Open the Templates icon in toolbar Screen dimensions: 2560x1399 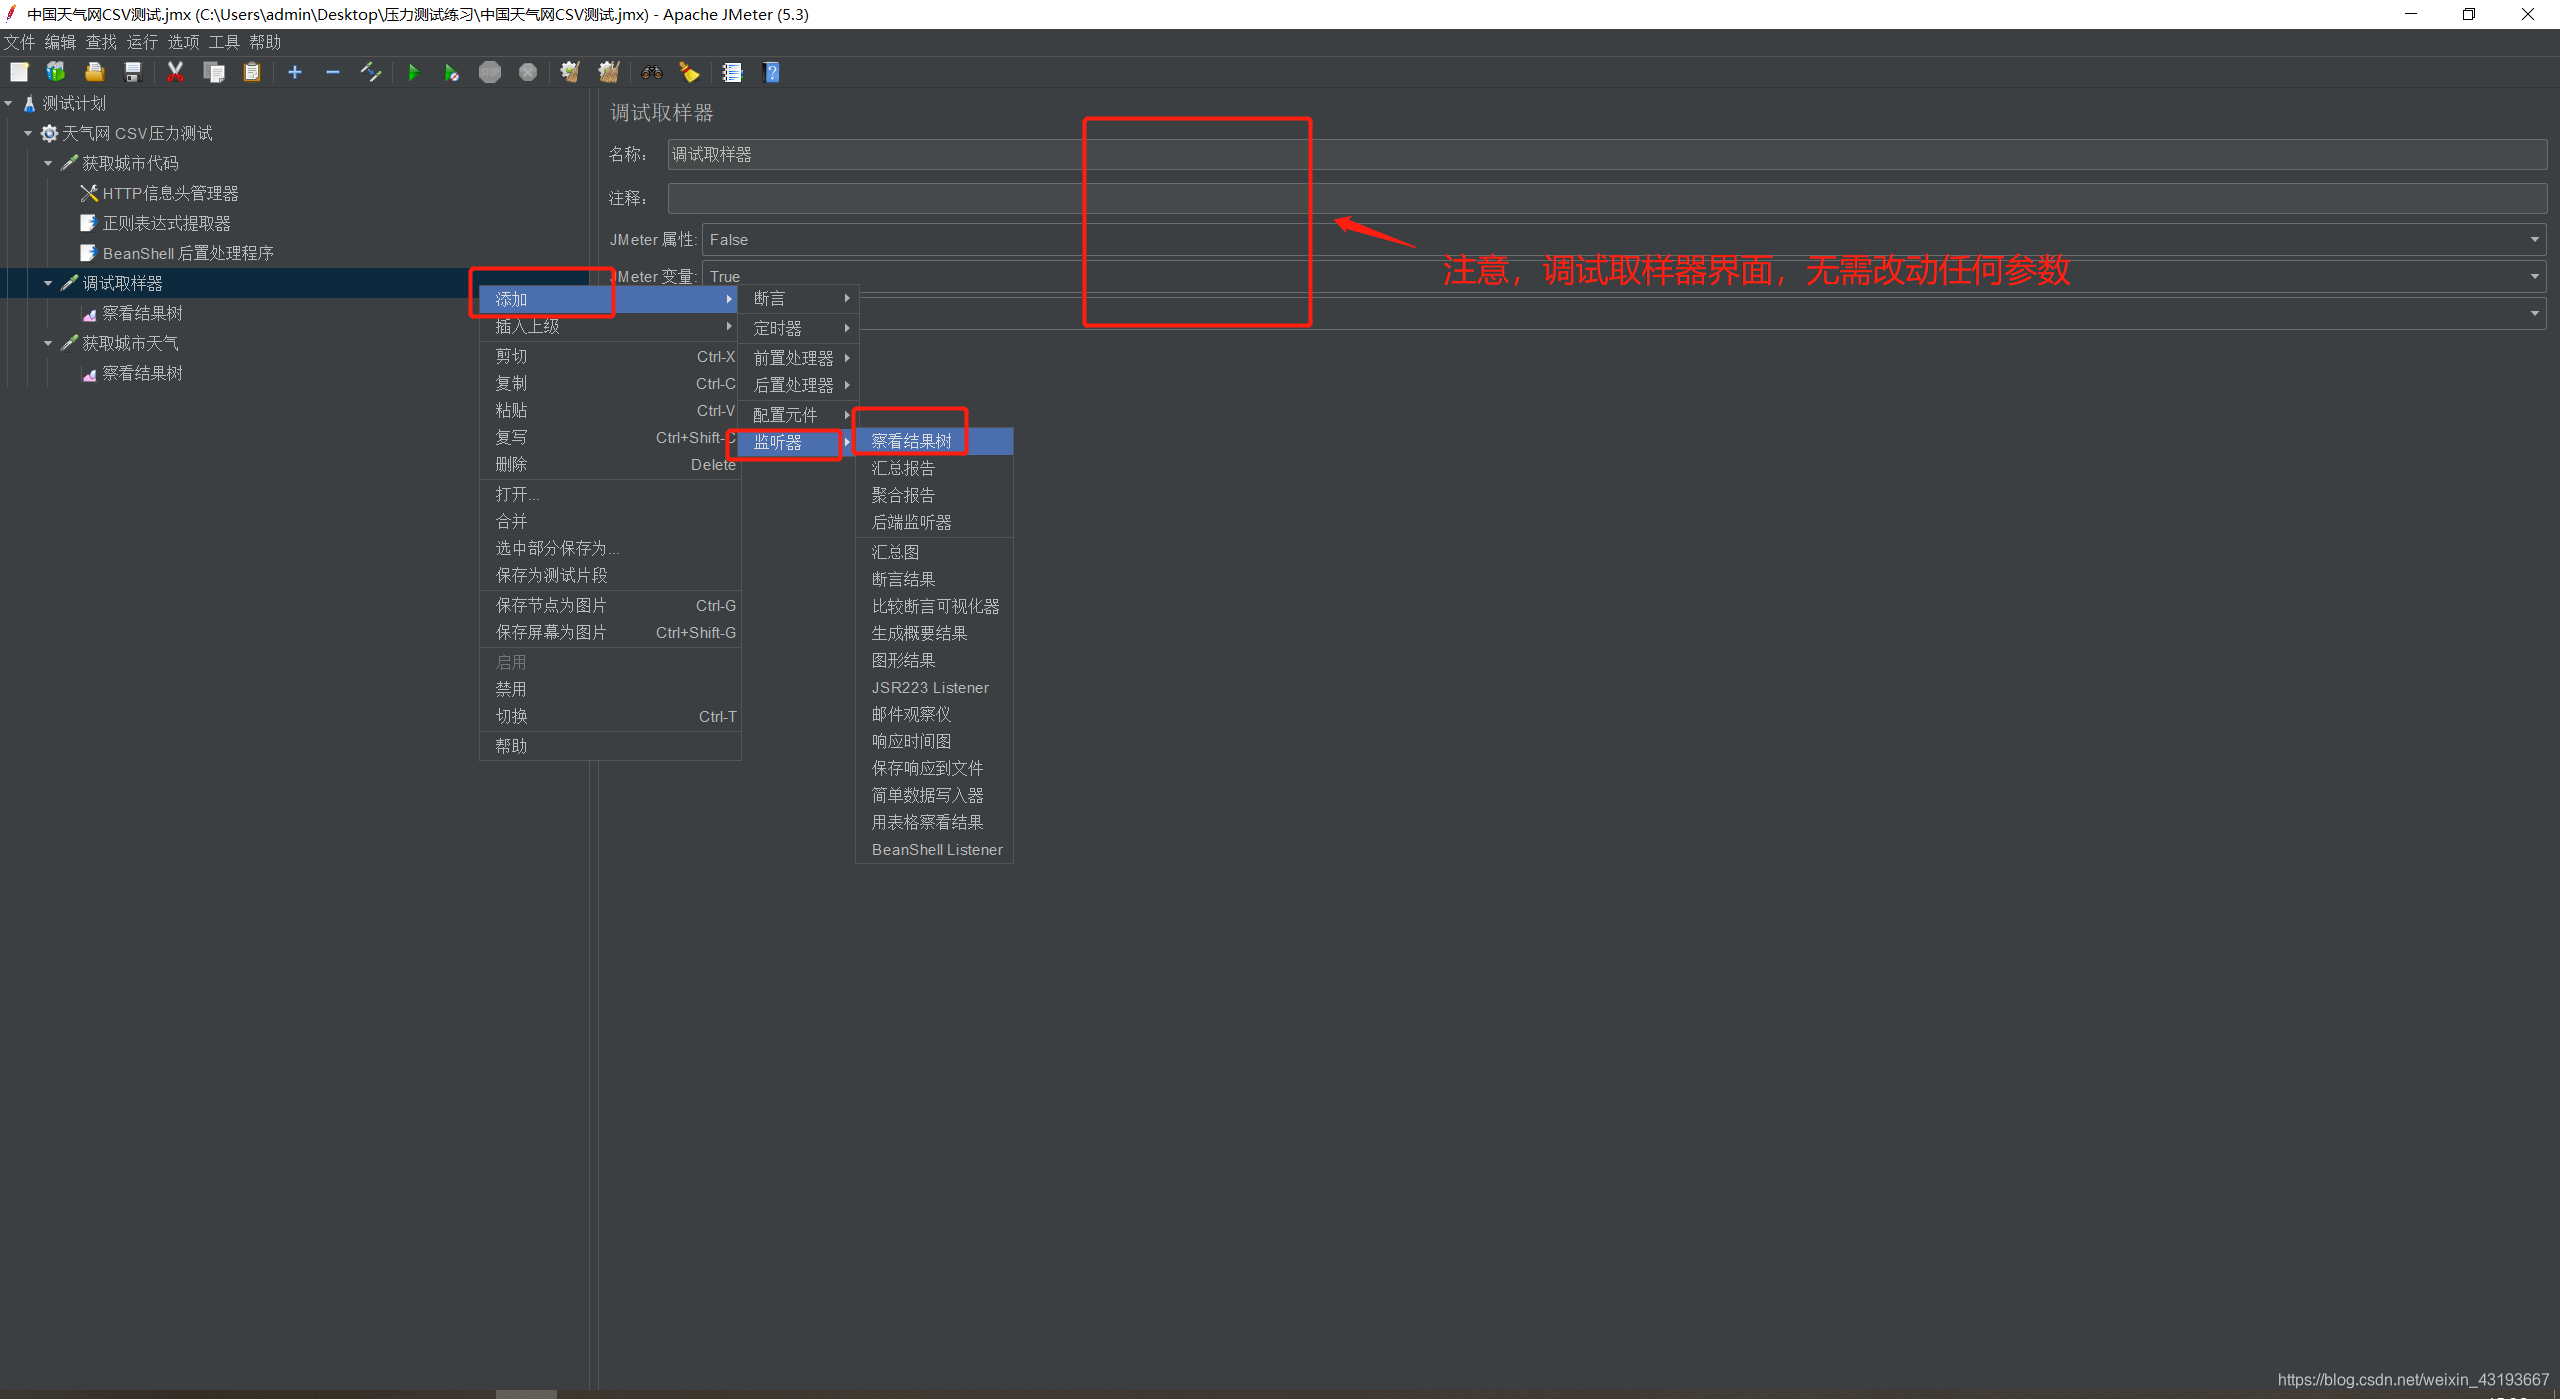(x=56, y=72)
